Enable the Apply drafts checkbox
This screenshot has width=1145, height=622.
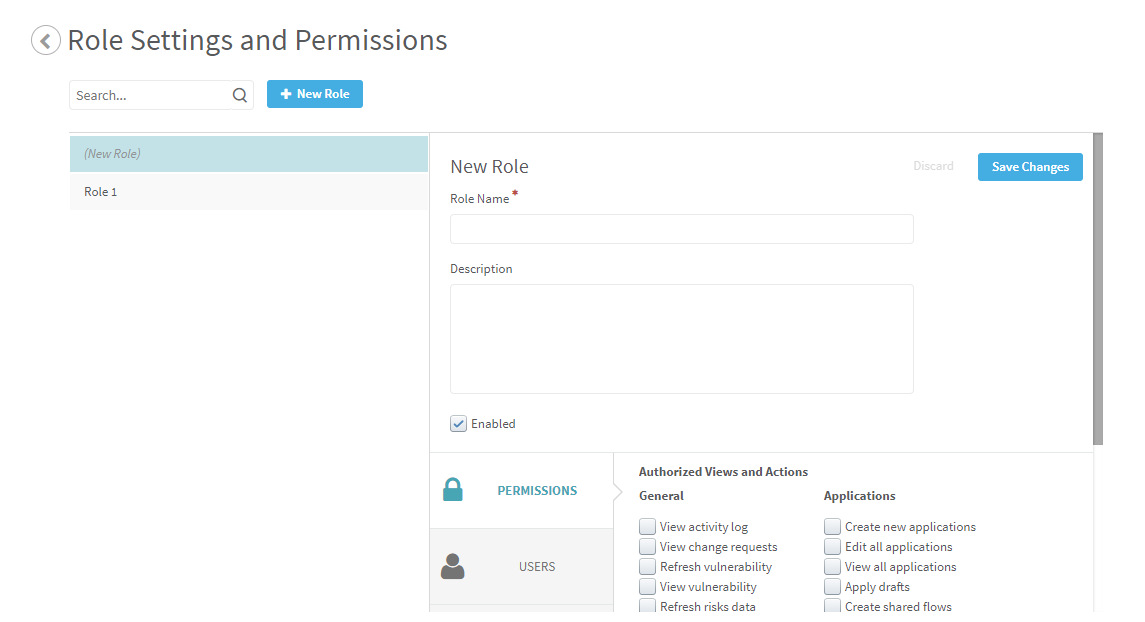[833, 587]
